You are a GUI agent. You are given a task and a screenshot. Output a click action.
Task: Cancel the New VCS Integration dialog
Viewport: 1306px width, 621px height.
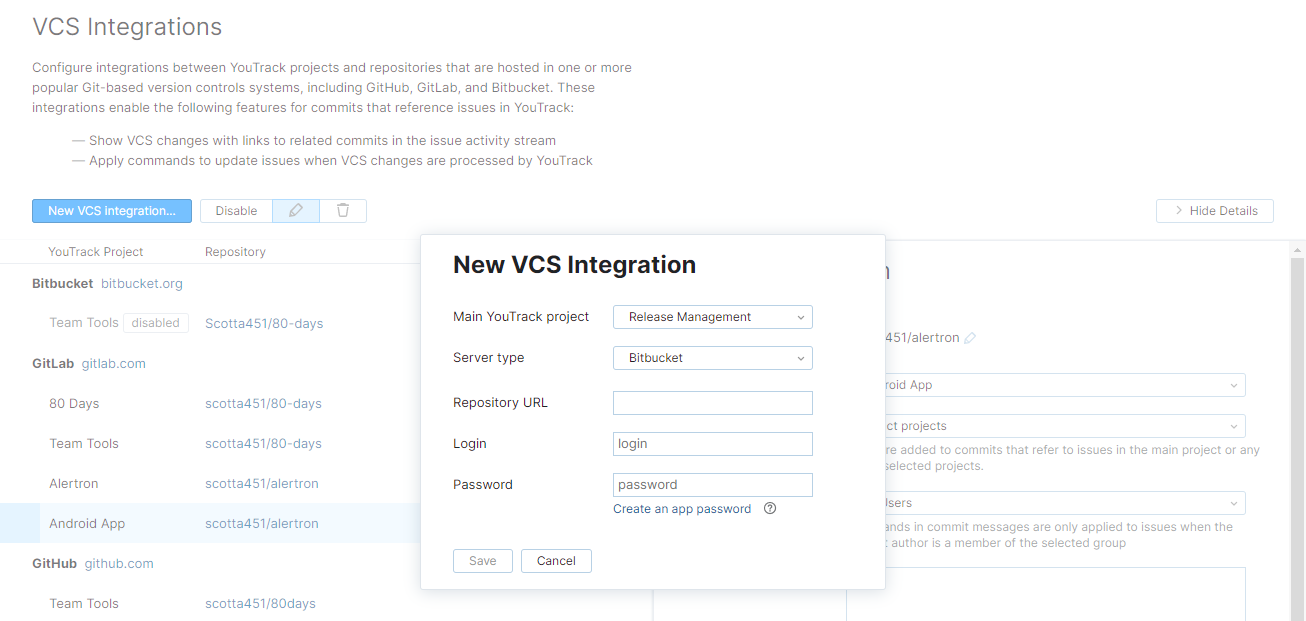tap(556, 561)
